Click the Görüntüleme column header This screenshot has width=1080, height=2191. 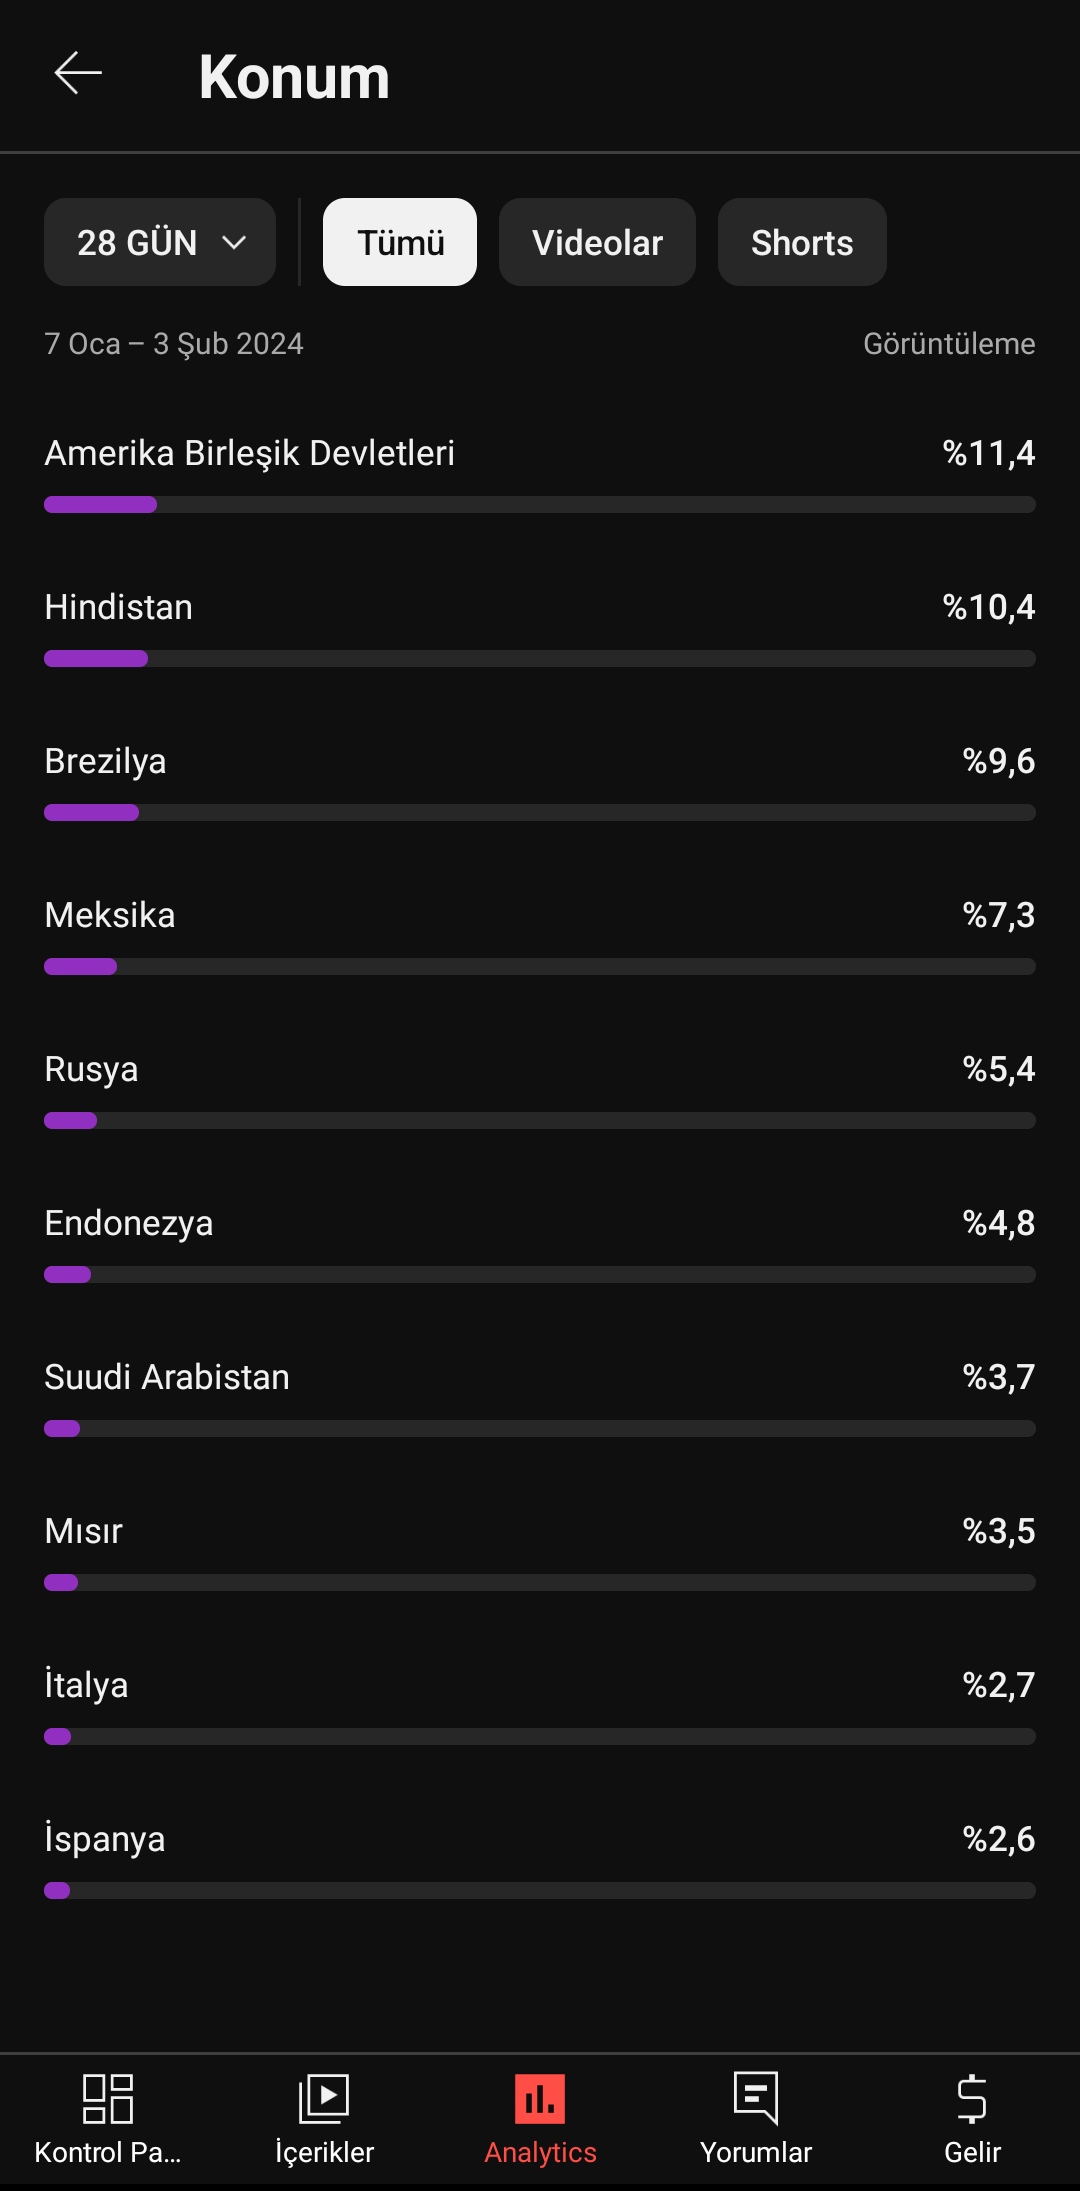pyautogui.click(x=949, y=344)
